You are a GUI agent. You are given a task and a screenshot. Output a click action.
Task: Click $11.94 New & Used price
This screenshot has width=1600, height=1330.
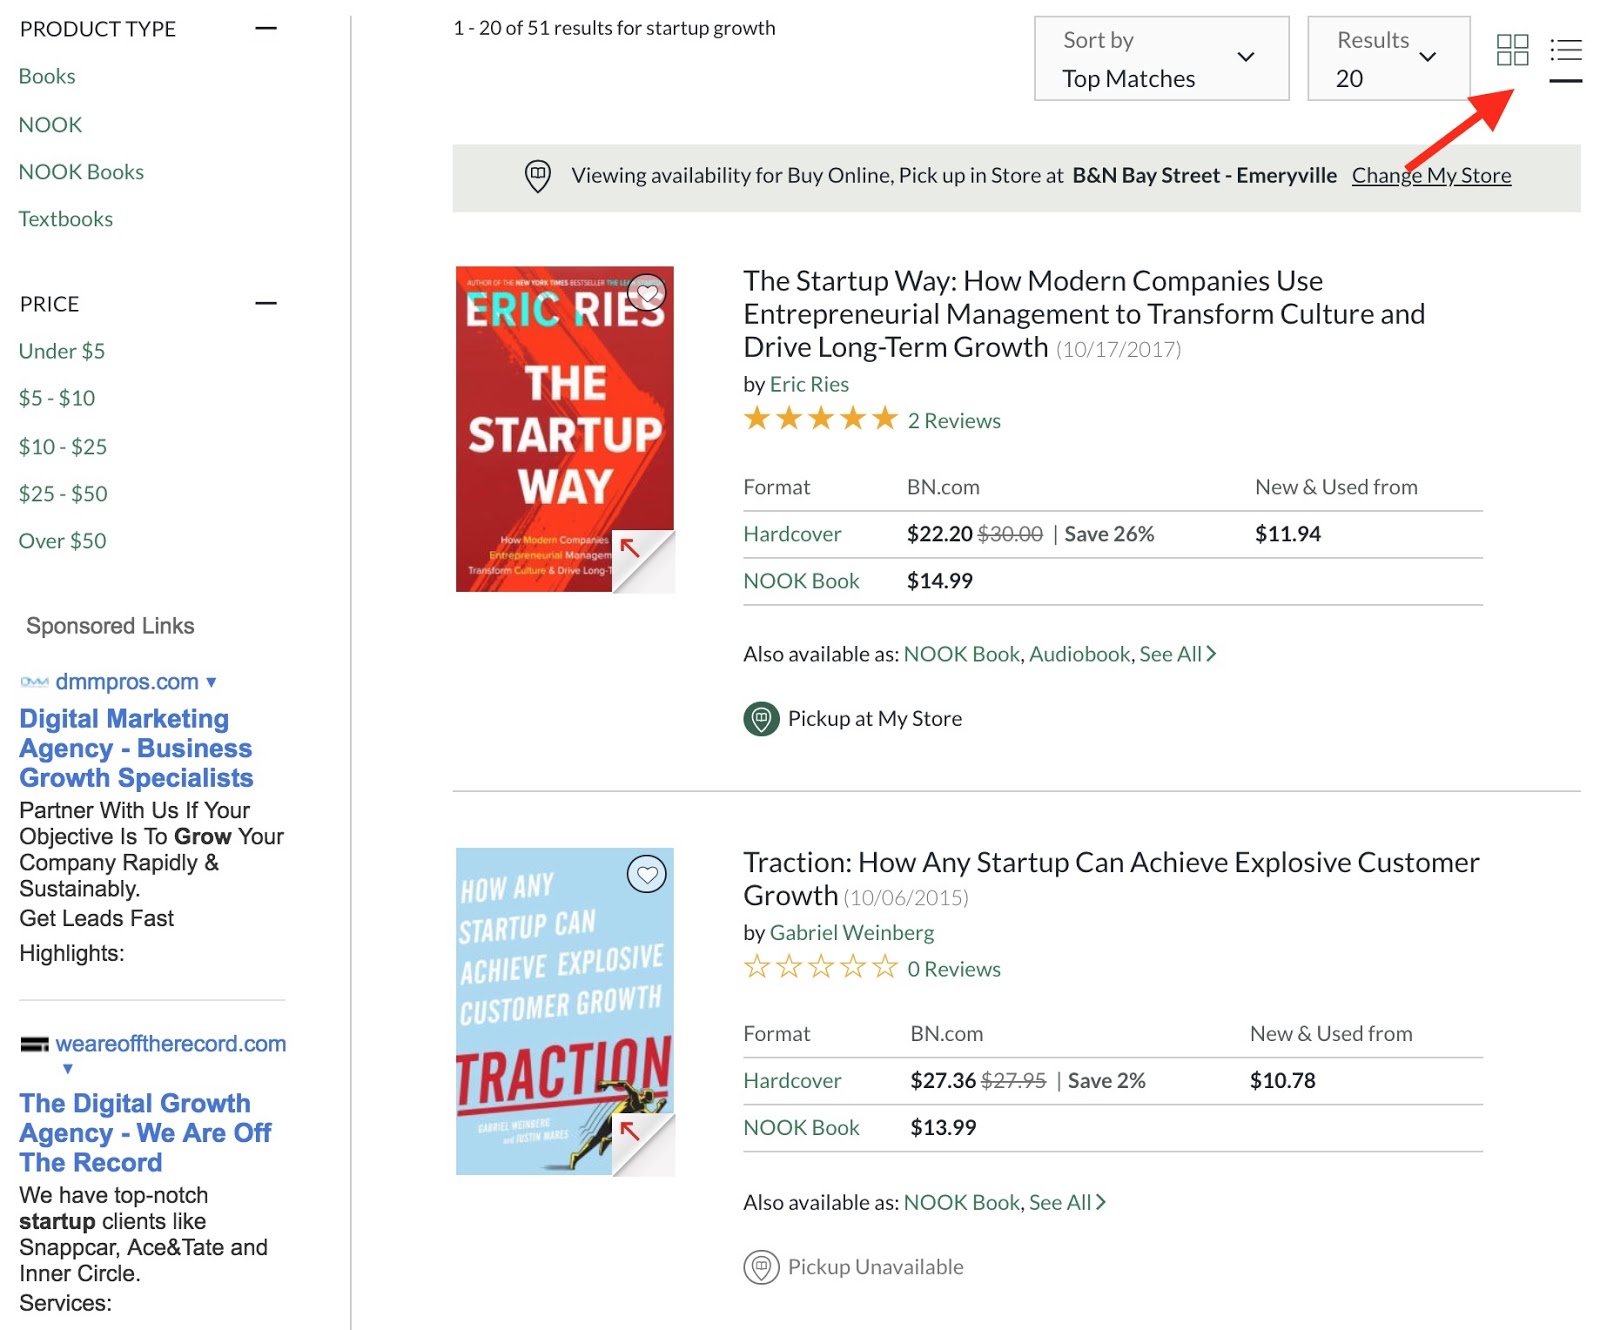(x=1288, y=534)
